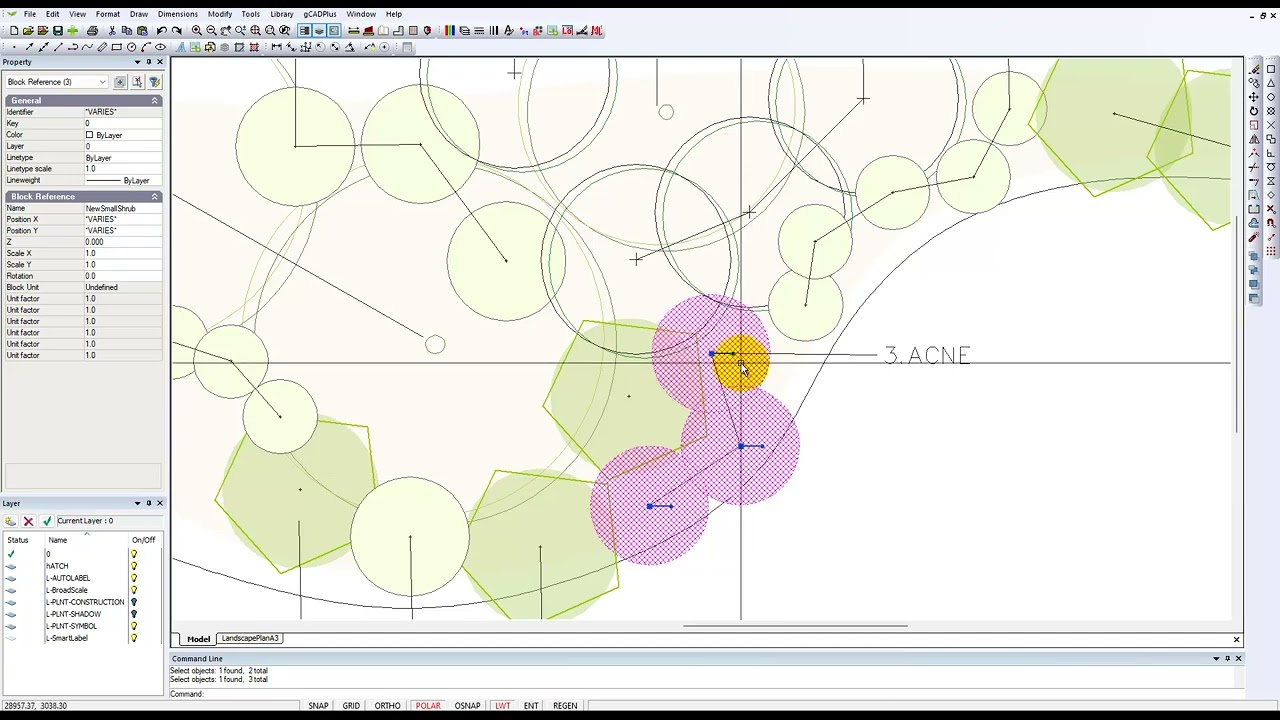Toggle hATCH layer light bulb
This screenshot has height=720, width=1280.
coord(133,566)
